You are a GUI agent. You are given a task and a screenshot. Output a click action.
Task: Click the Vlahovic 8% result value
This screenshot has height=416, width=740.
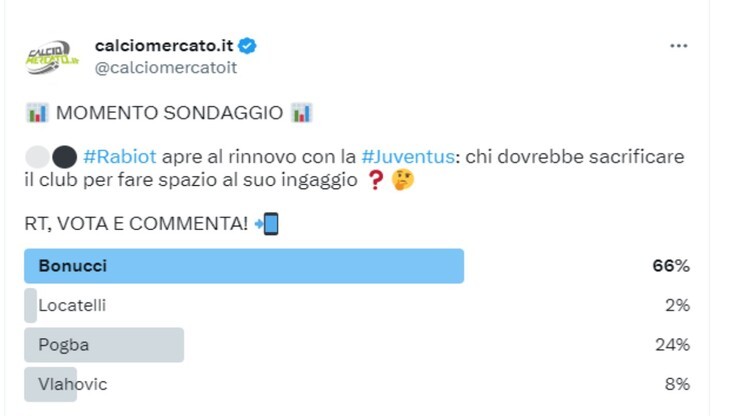coord(676,384)
